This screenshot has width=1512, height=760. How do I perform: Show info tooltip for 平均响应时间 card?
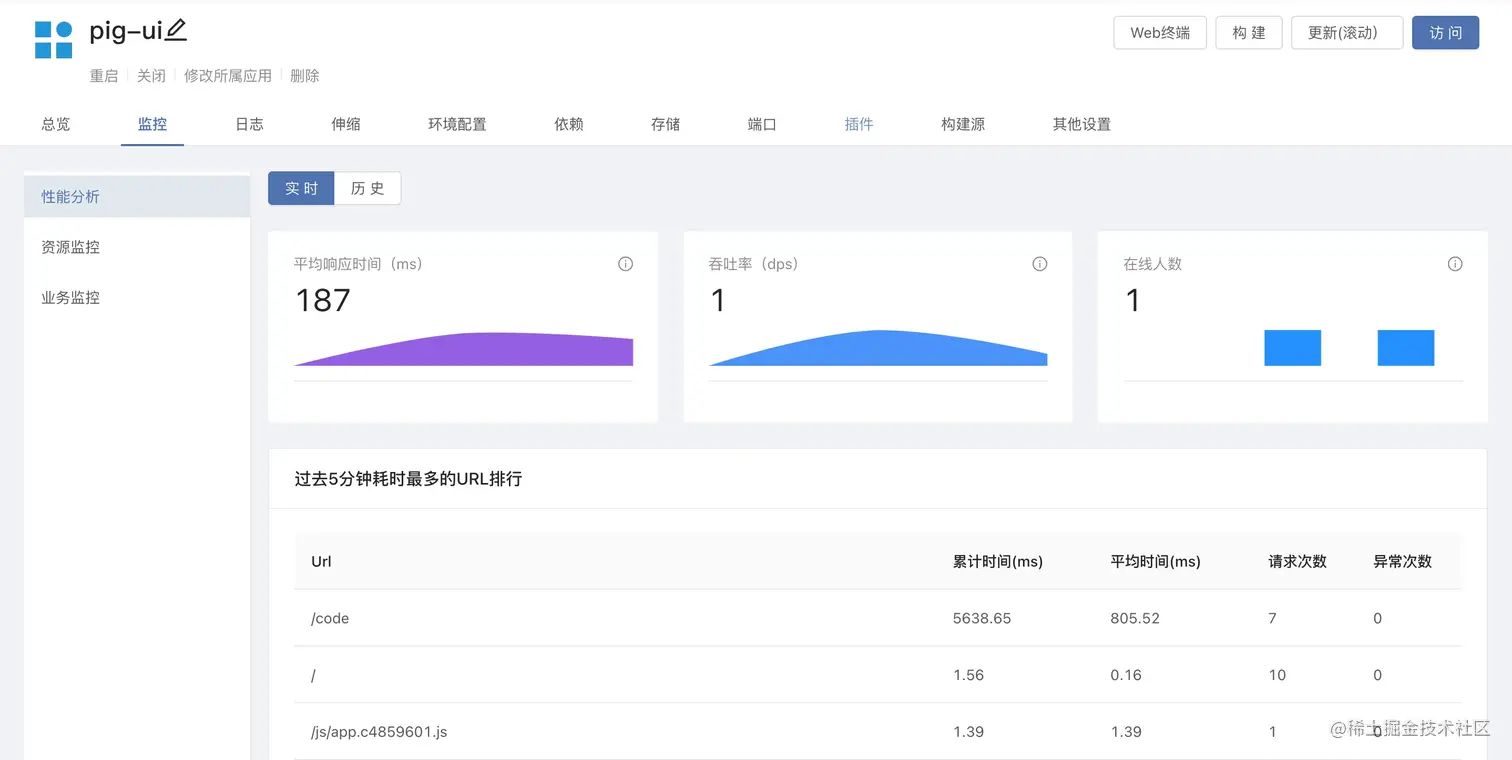626,264
